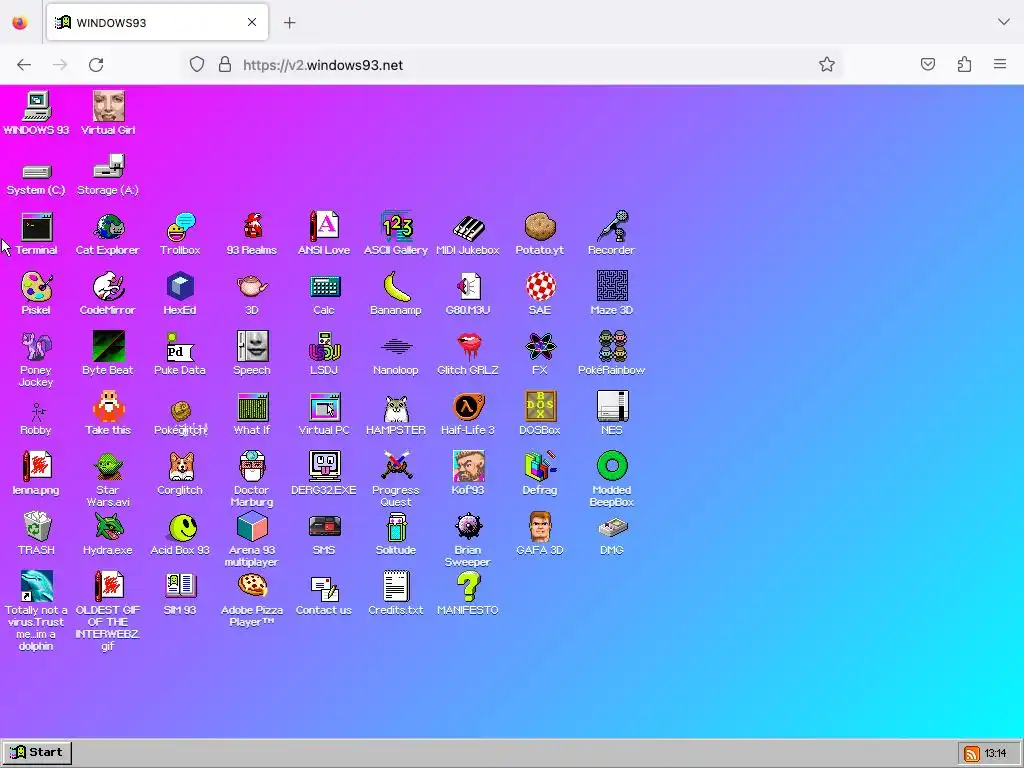
Task: Open the Maze 3D icon
Action: (x=612, y=287)
